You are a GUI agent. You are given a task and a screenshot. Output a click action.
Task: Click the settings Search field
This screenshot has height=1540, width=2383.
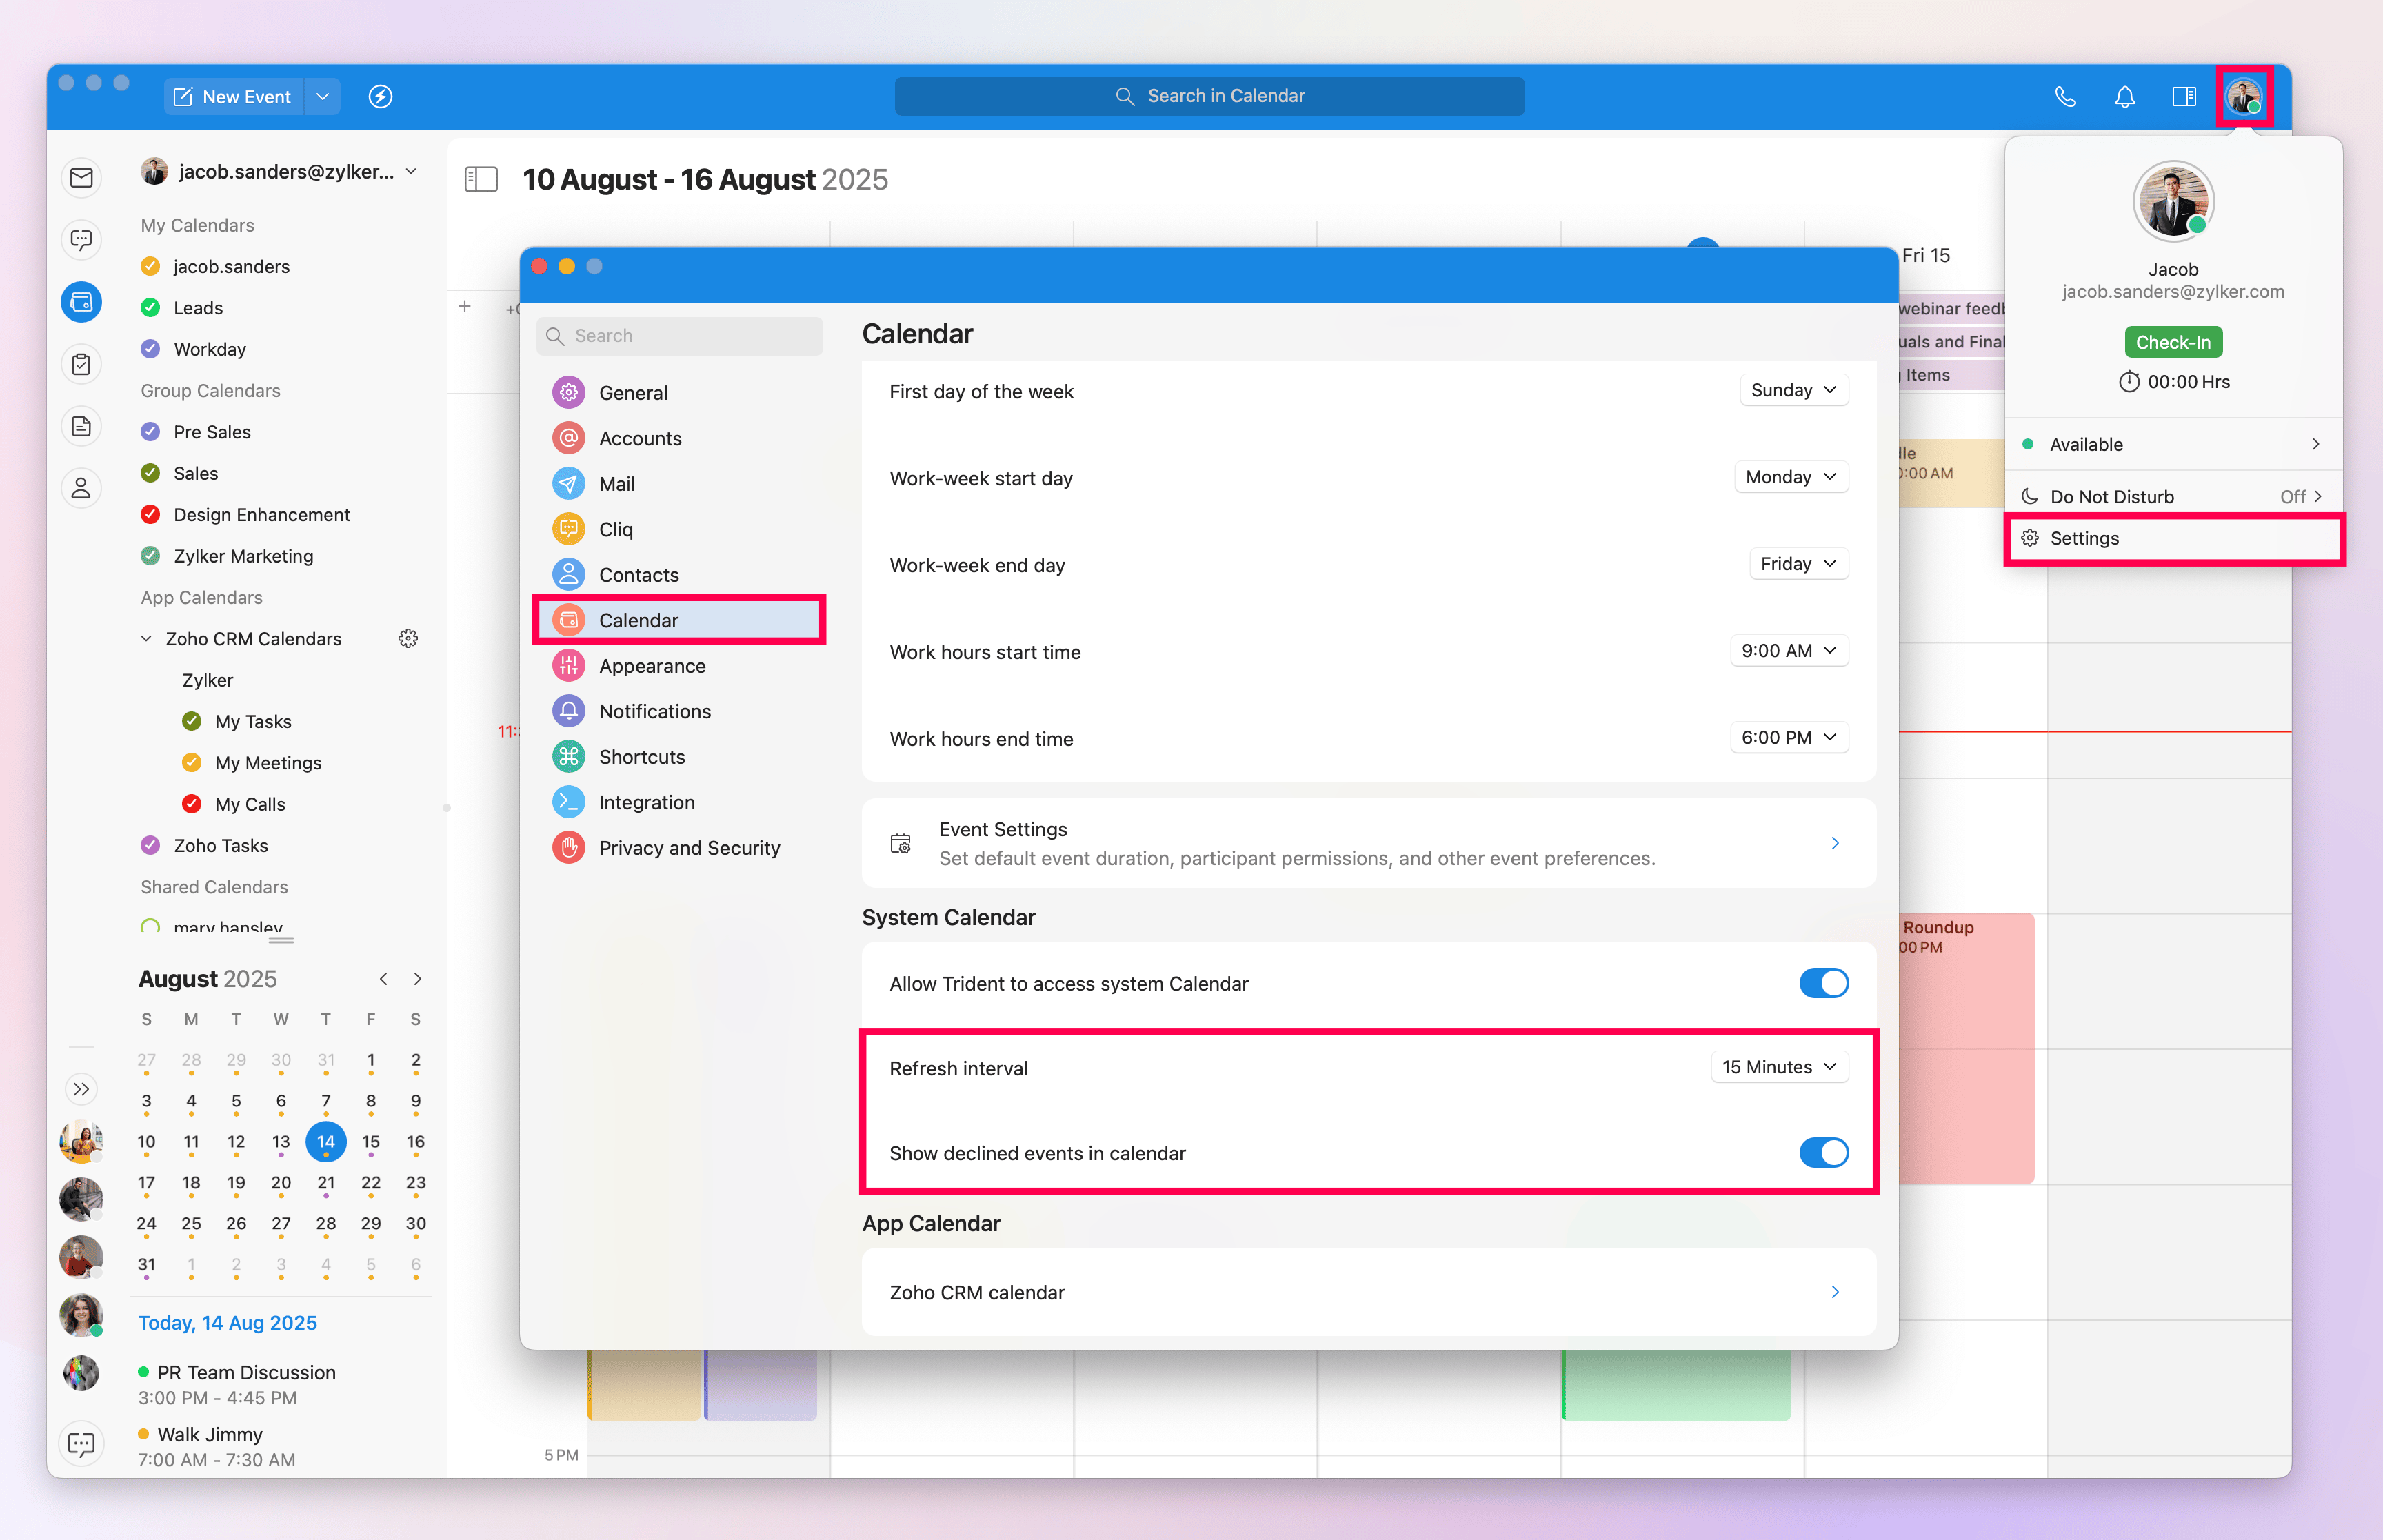click(x=680, y=336)
